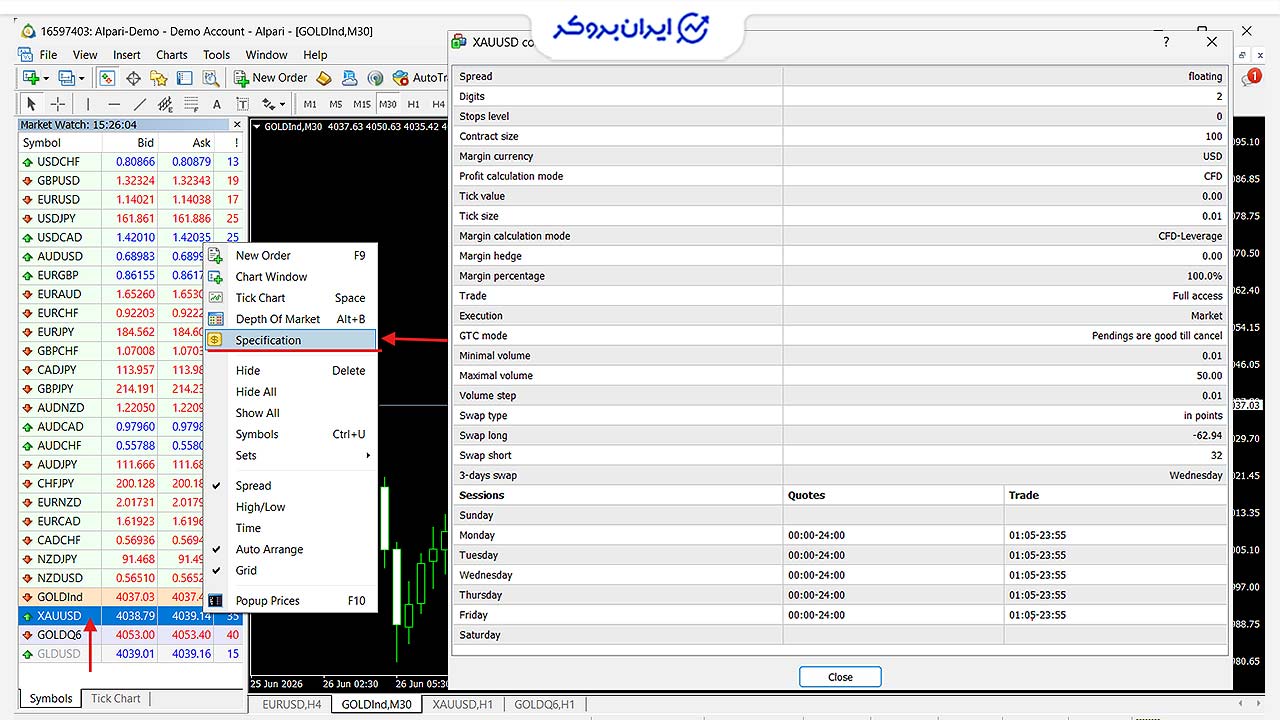Image resolution: width=1280 pixels, height=720 pixels.
Task: Close the XAUUSD specification dialog with Close
Action: pos(840,677)
